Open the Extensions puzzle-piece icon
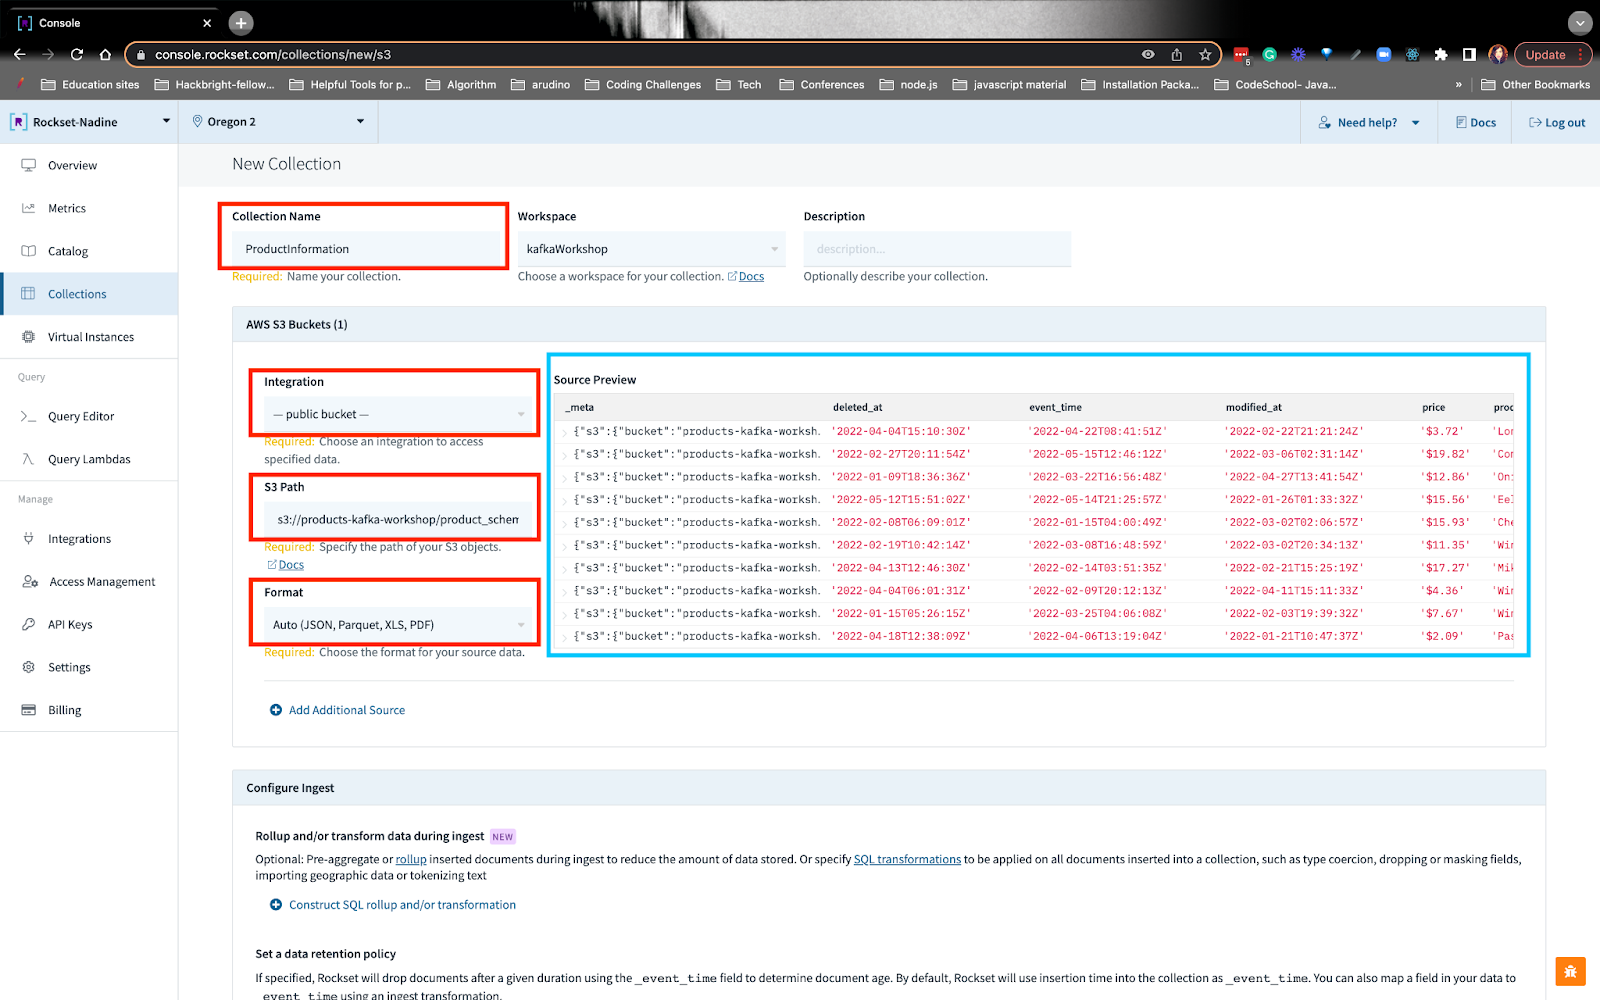Image resolution: width=1600 pixels, height=1000 pixels. pos(1441,54)
